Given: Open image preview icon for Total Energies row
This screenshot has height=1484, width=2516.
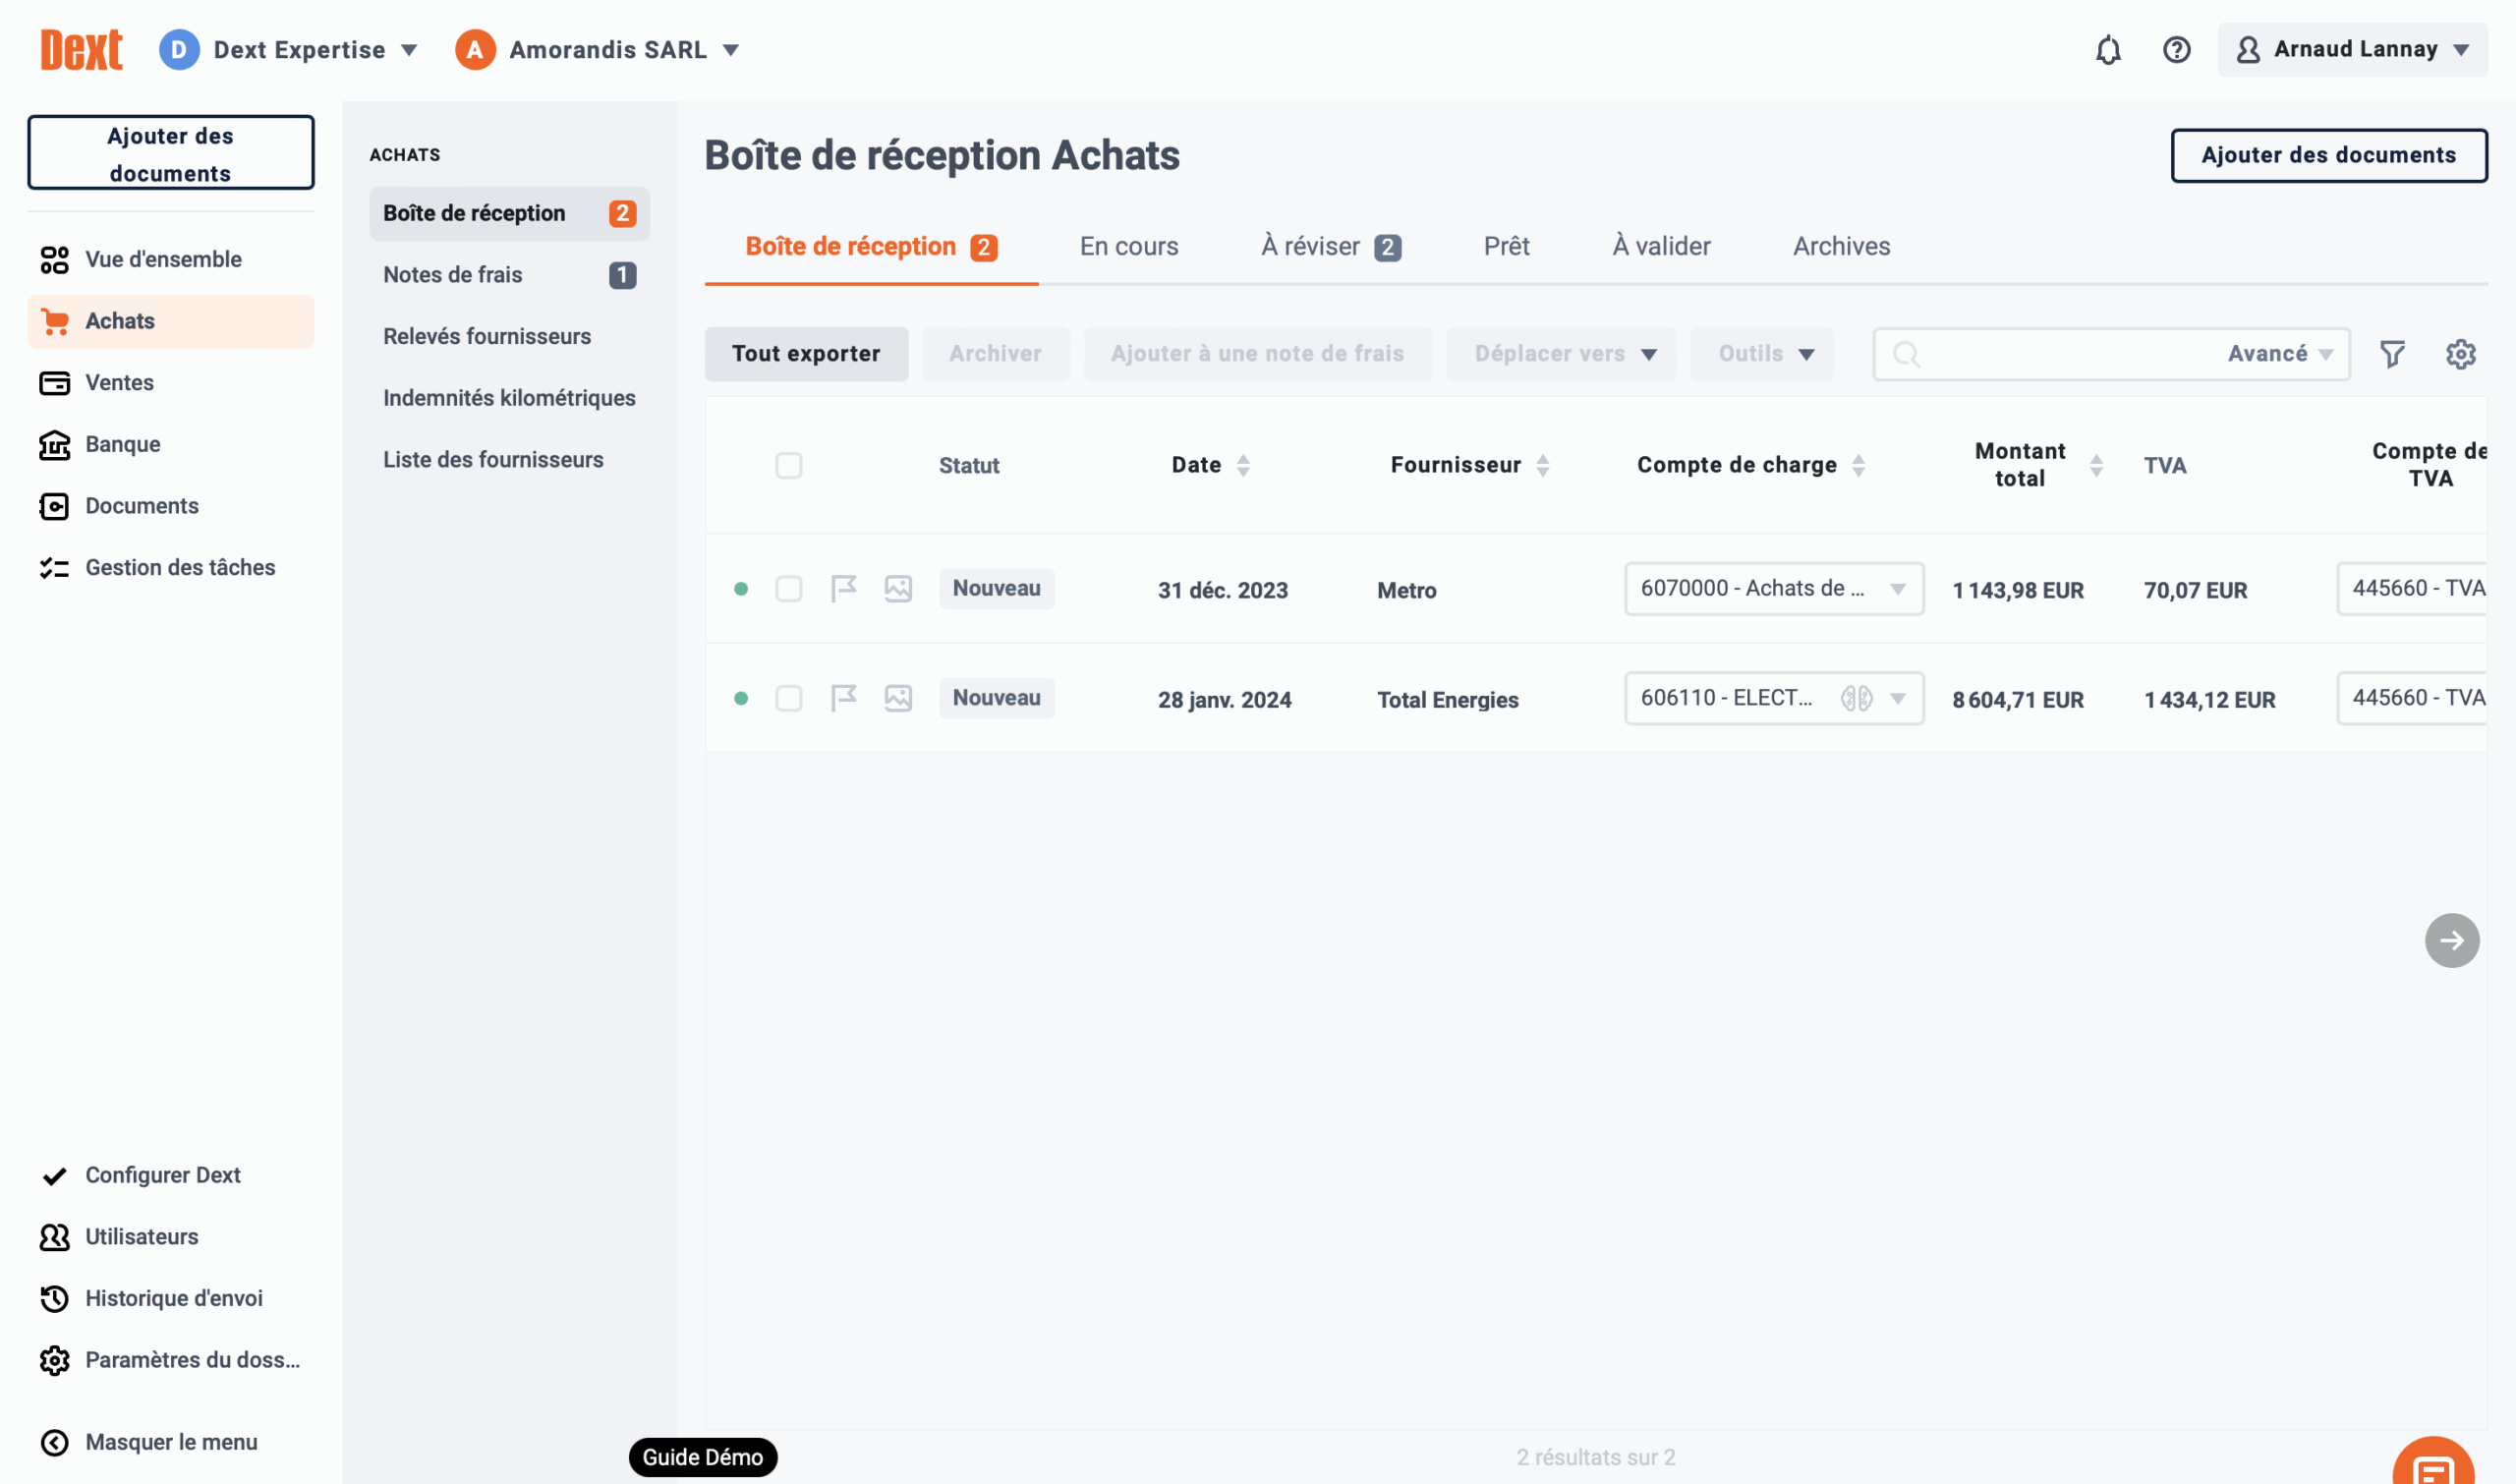Looking at the screenshot, I should coord(898,698).
